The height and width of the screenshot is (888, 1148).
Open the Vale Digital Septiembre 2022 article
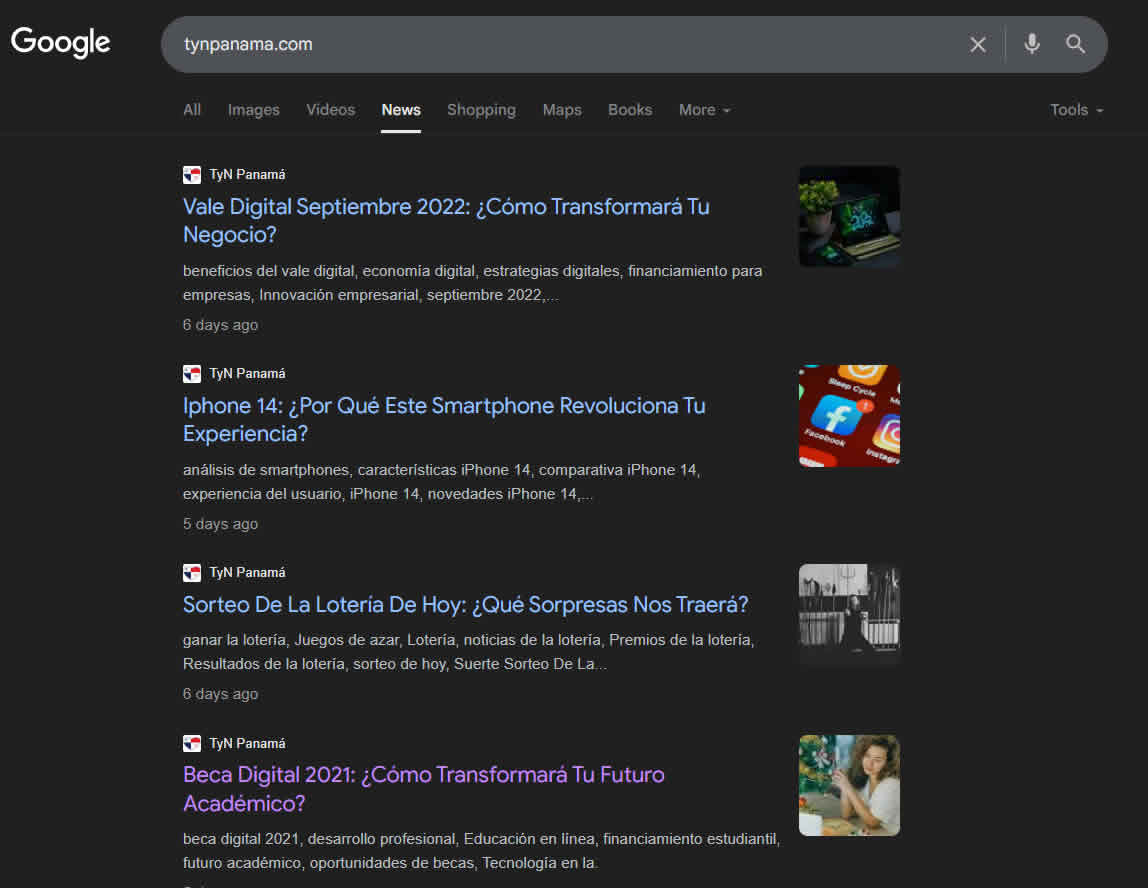(x=446, y=220)
